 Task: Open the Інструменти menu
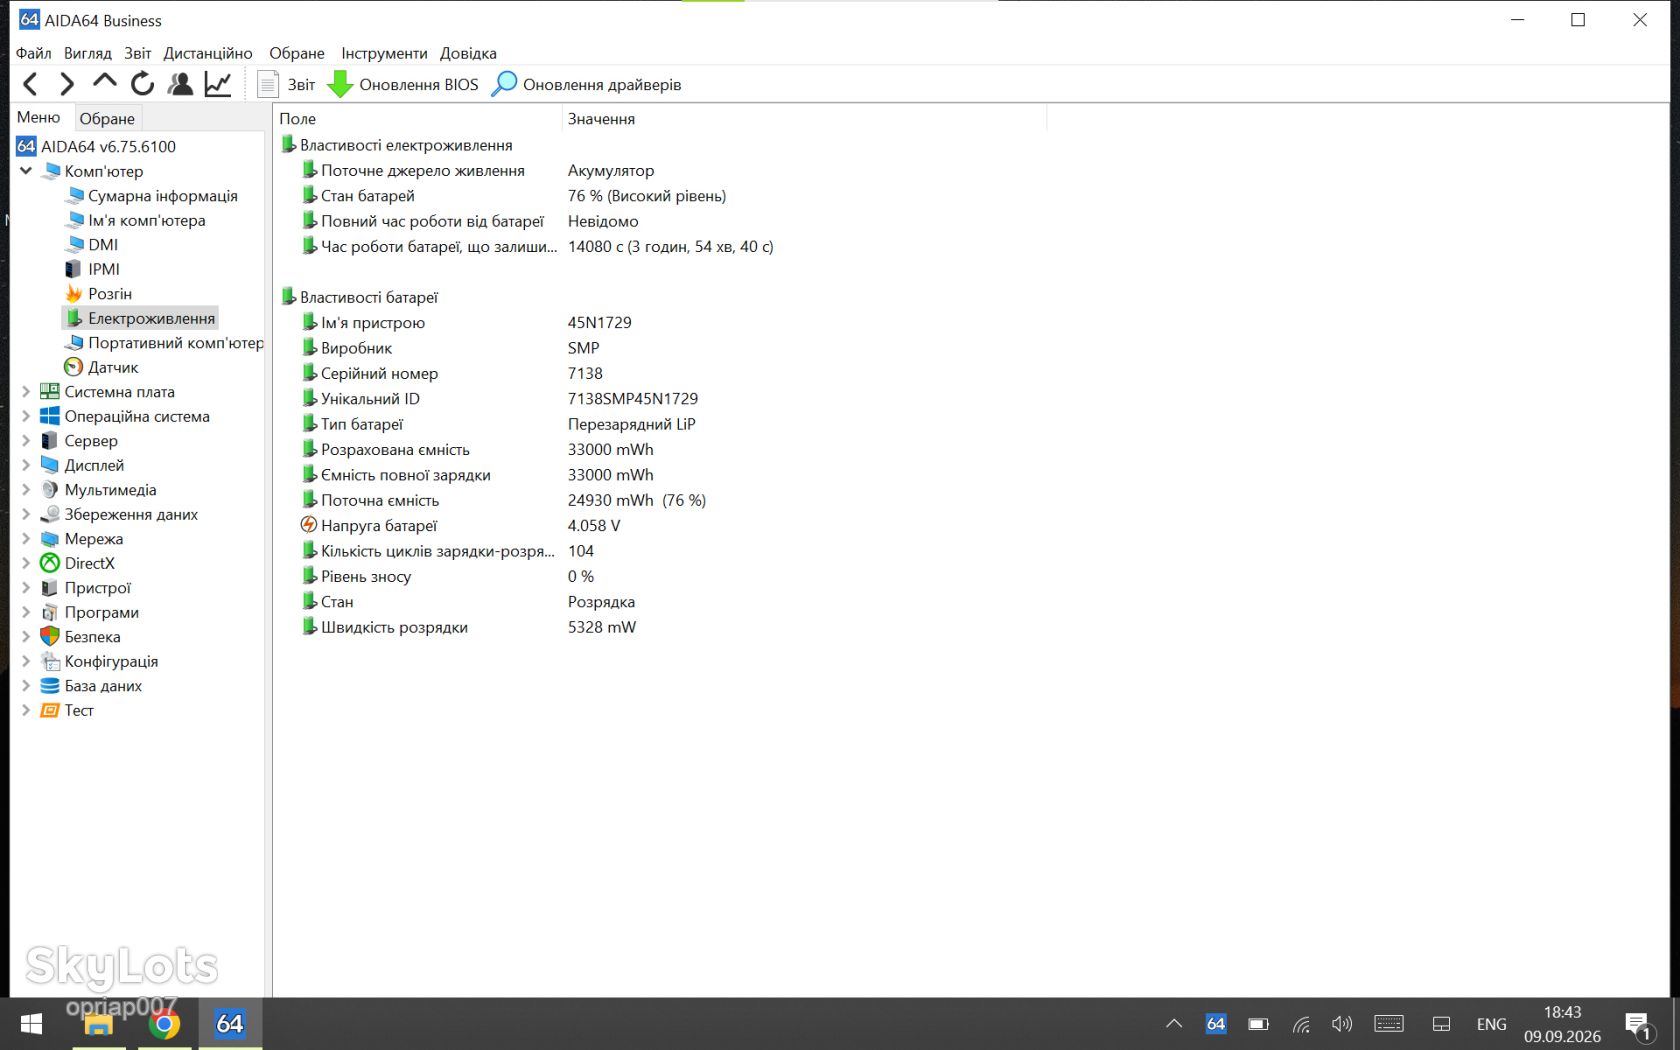[x=384, y=53]
